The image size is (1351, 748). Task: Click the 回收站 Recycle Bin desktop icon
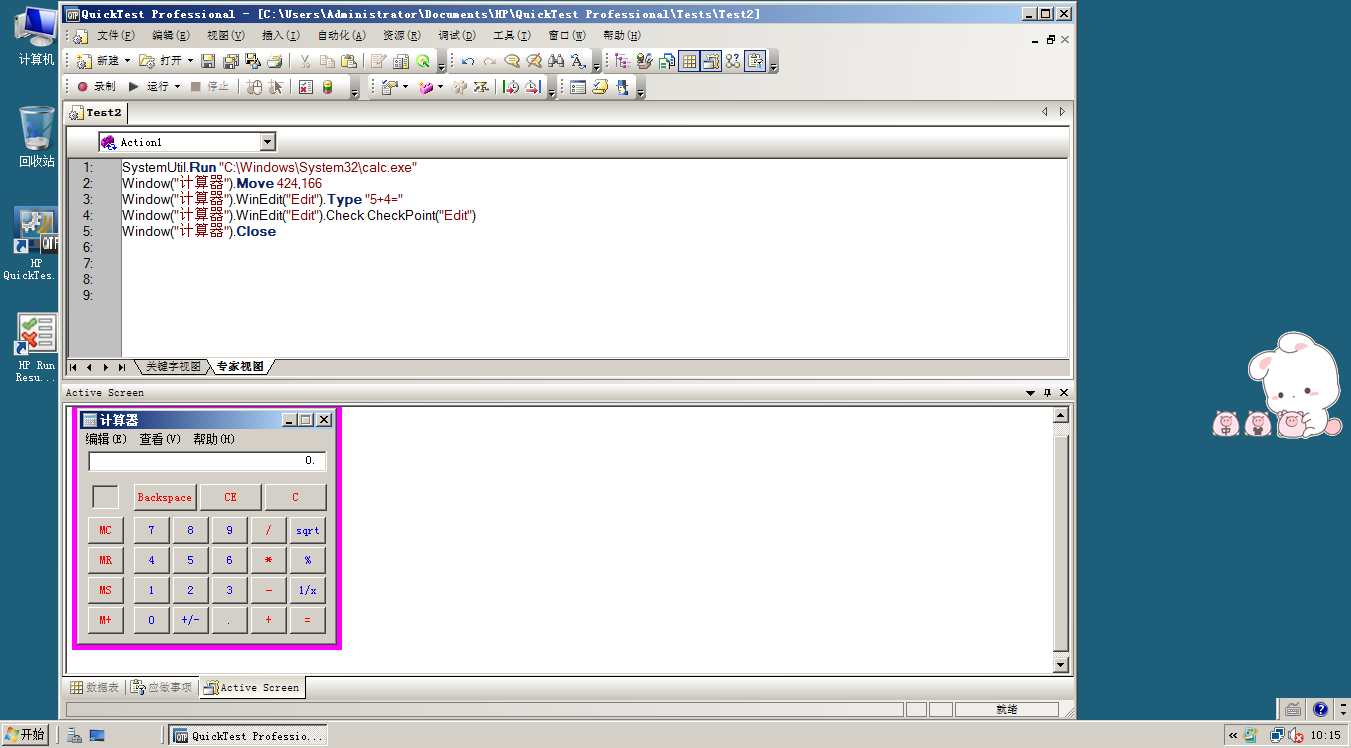[x=36, y=137]
